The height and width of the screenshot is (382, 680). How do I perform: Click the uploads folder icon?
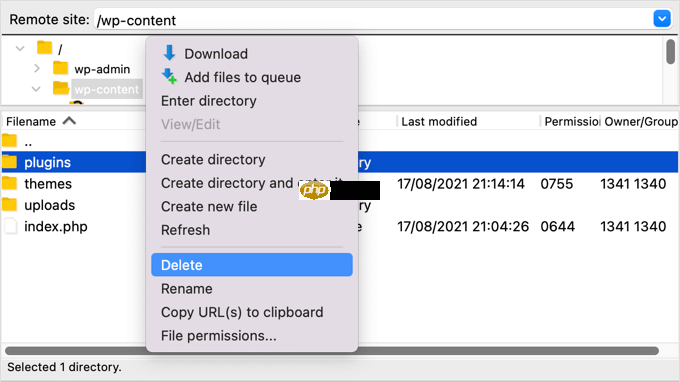pyautogui.click(x=10, y=204)
